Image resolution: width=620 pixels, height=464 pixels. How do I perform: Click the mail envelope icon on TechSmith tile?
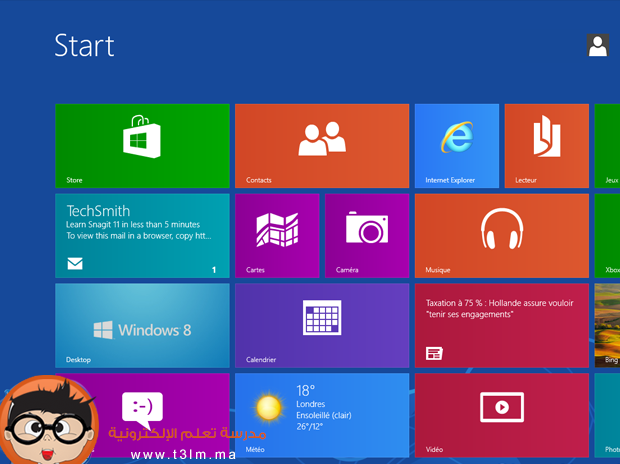(x=75, y=263)
